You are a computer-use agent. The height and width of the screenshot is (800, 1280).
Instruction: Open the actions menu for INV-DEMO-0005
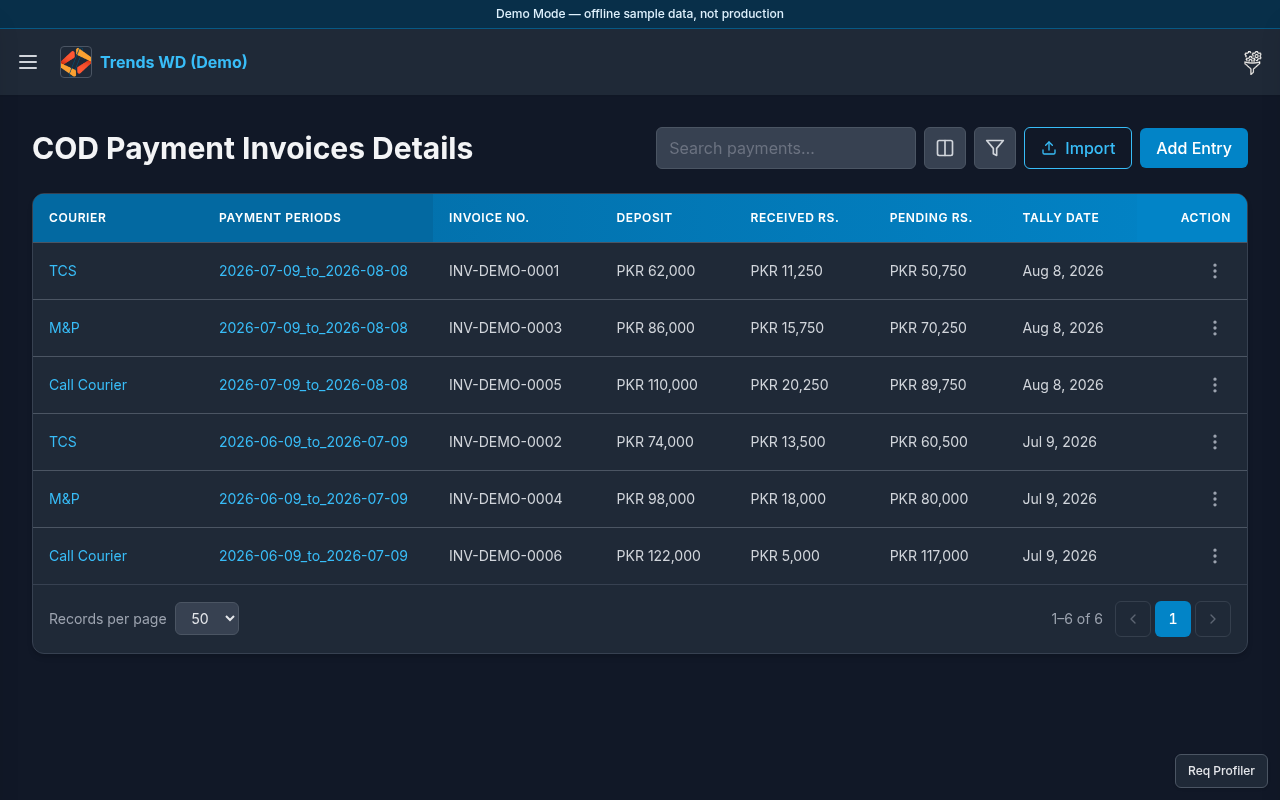1215,385
